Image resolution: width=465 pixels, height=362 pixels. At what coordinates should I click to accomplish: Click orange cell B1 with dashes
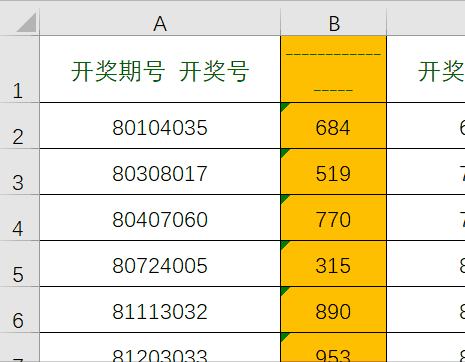pyautogui.click(x=334, y=69)
